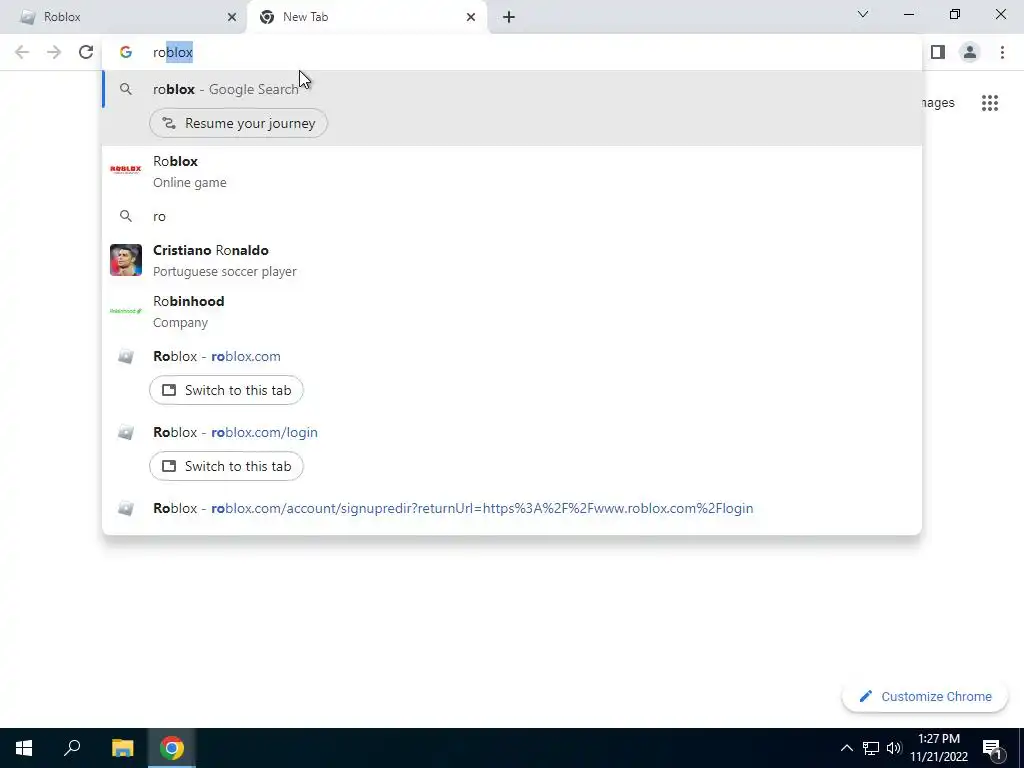This screenshot has width=1024, height=768.
Task: Open the tab search dropdown arrow
Action: (x=863, y=14)
